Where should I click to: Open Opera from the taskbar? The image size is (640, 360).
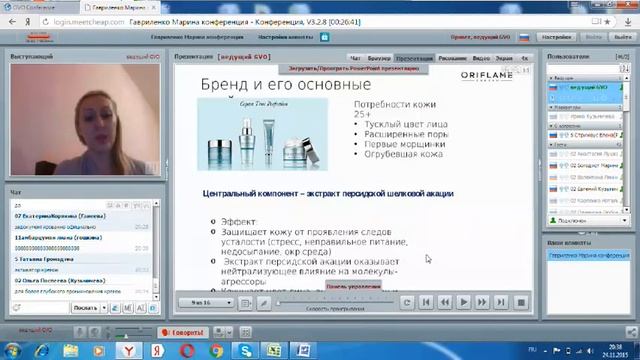[187, 351]
